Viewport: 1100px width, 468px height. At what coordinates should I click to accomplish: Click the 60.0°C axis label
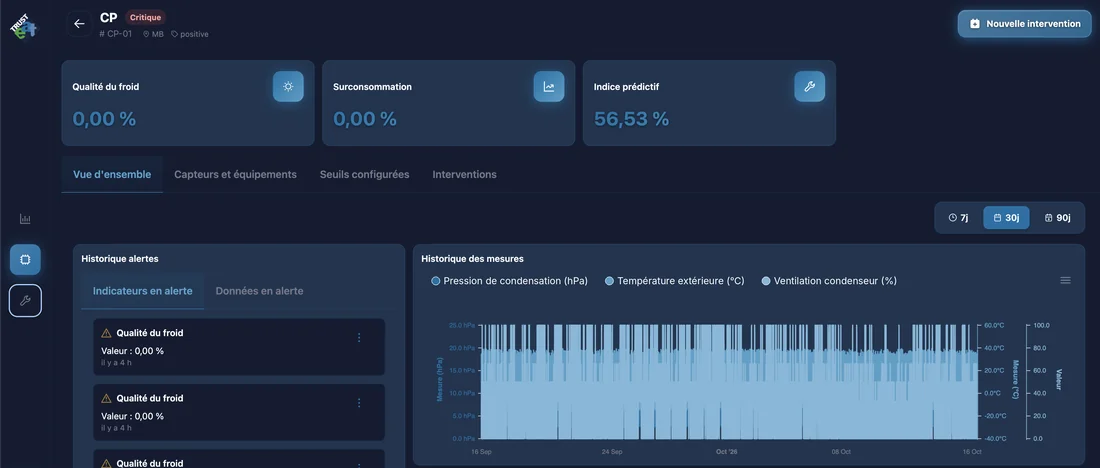(995, 326)
